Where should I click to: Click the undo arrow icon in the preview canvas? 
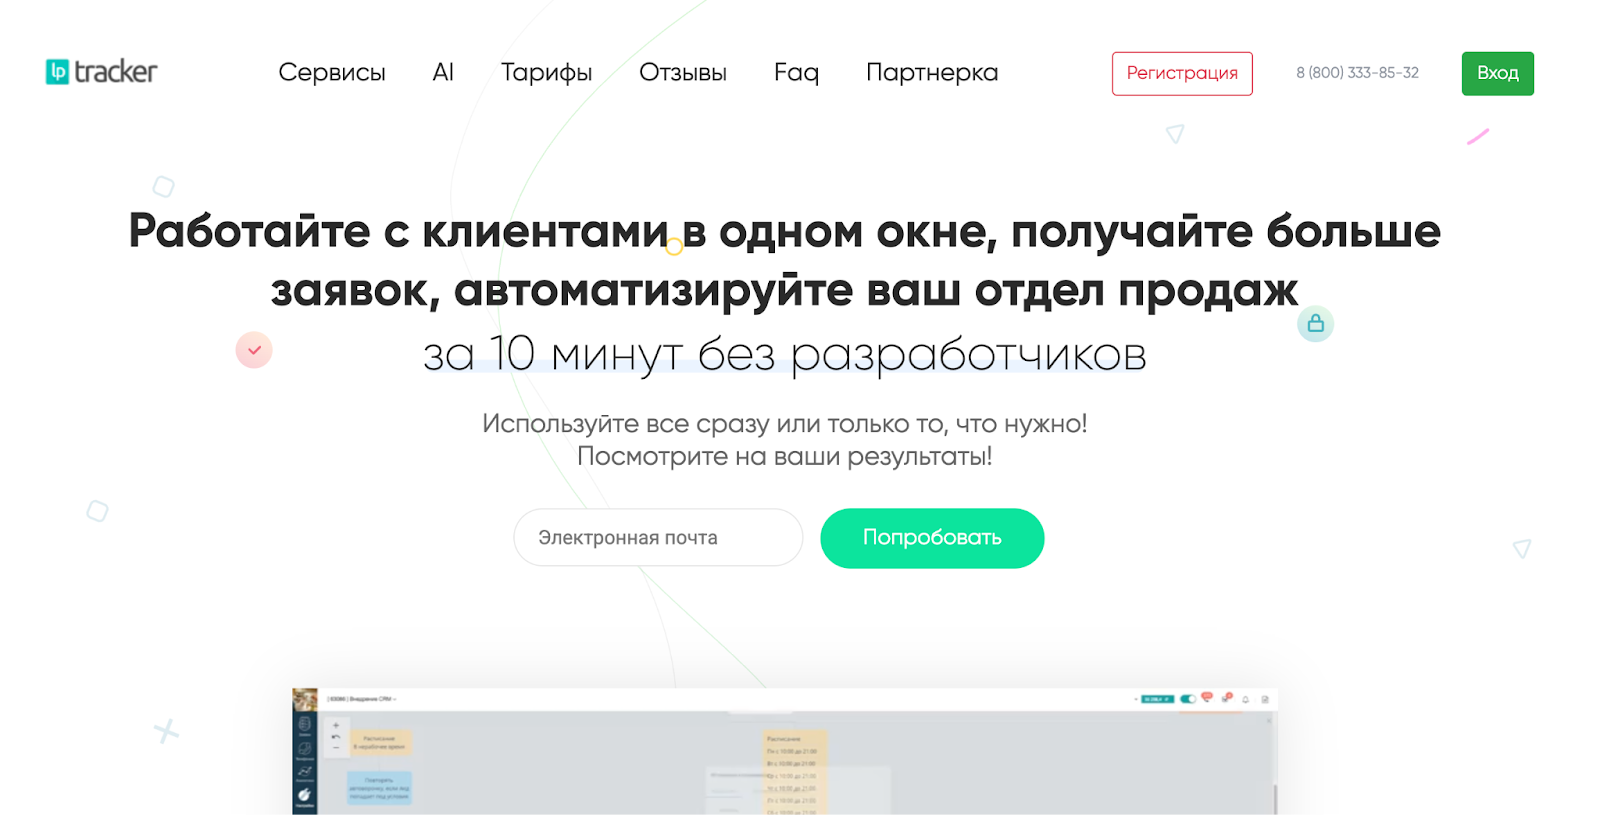click(336, 737)
